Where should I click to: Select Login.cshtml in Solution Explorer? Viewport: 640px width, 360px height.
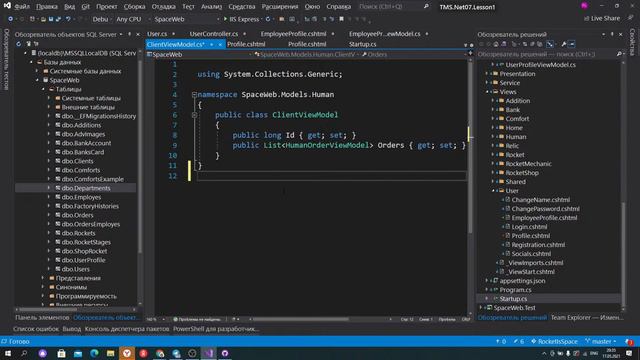coord(529,227)
